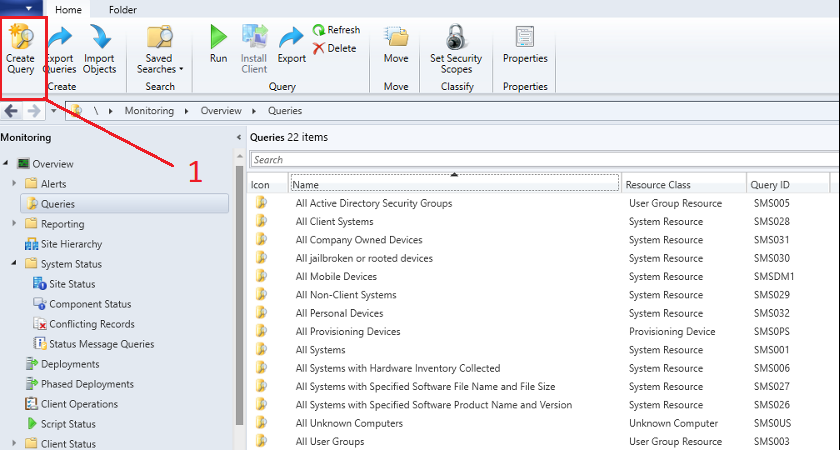Viewport: 840px width, 450px height.
Task: Switch to the Home ribbon tab
Action: (x=68, y=10)
